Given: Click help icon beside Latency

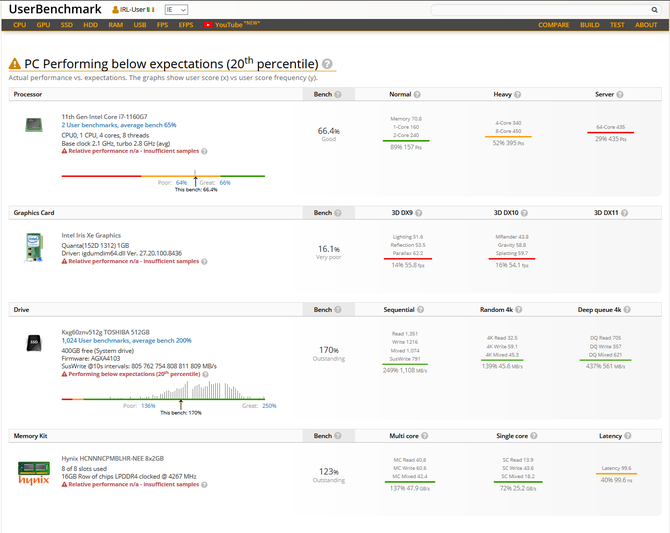Looking at the screenshot, I should pos(627,436).
